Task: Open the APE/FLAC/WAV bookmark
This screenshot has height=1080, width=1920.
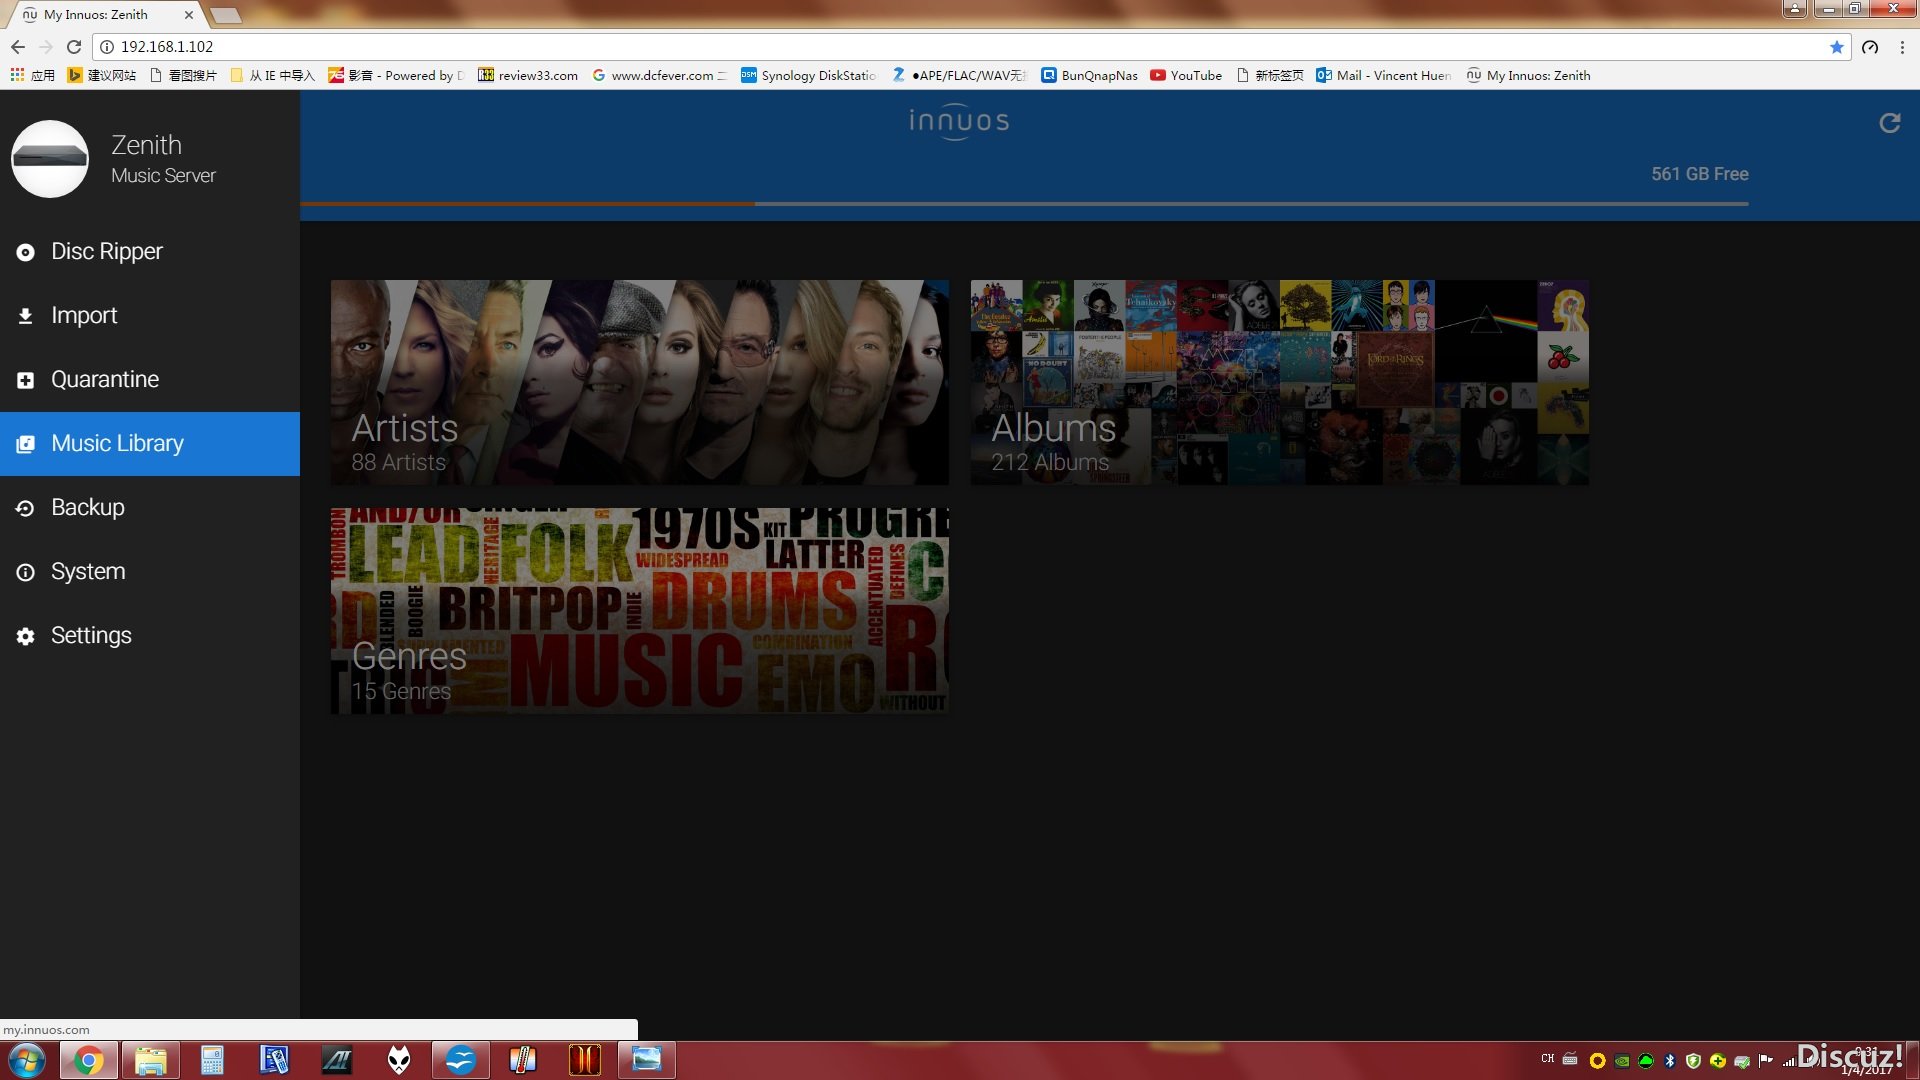Action: (x=960, y=75)
